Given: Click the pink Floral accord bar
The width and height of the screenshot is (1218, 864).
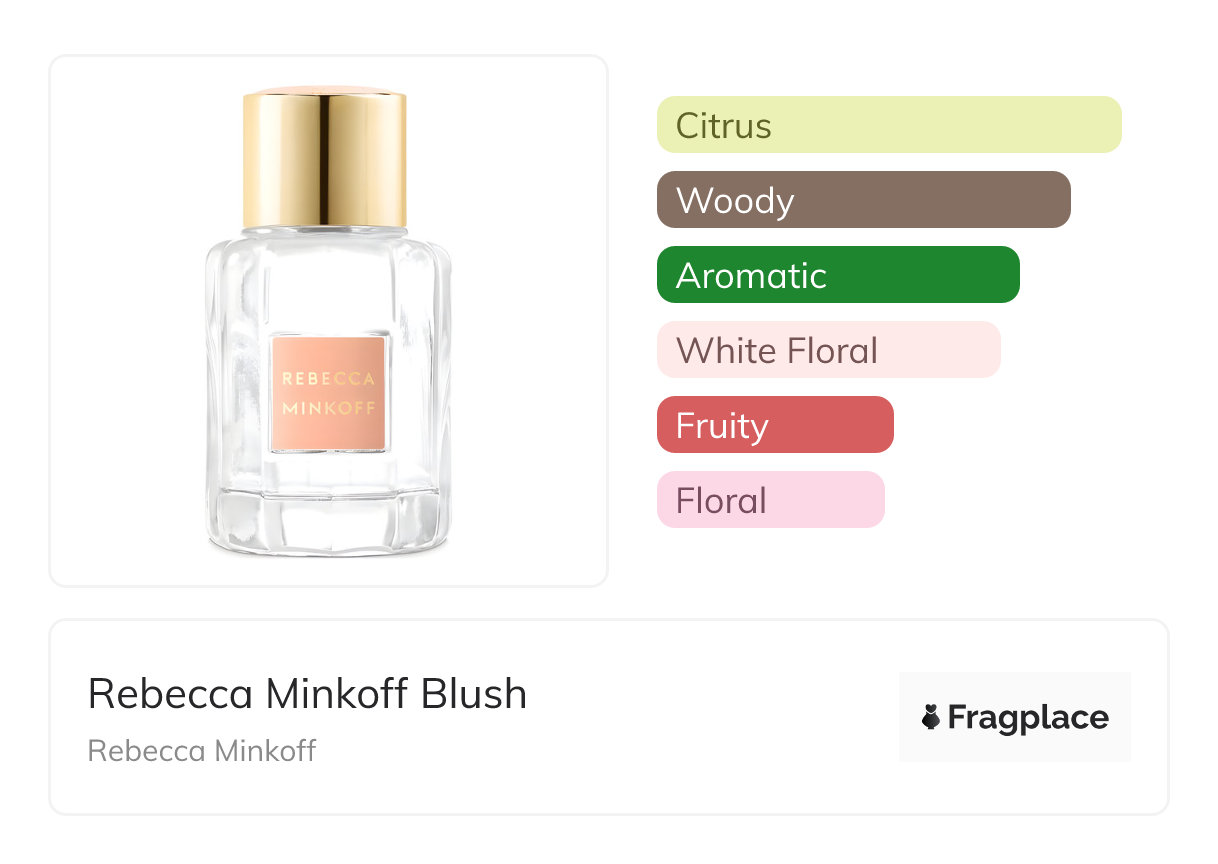Looking at the screenshot, I should (x=770, y=500).
